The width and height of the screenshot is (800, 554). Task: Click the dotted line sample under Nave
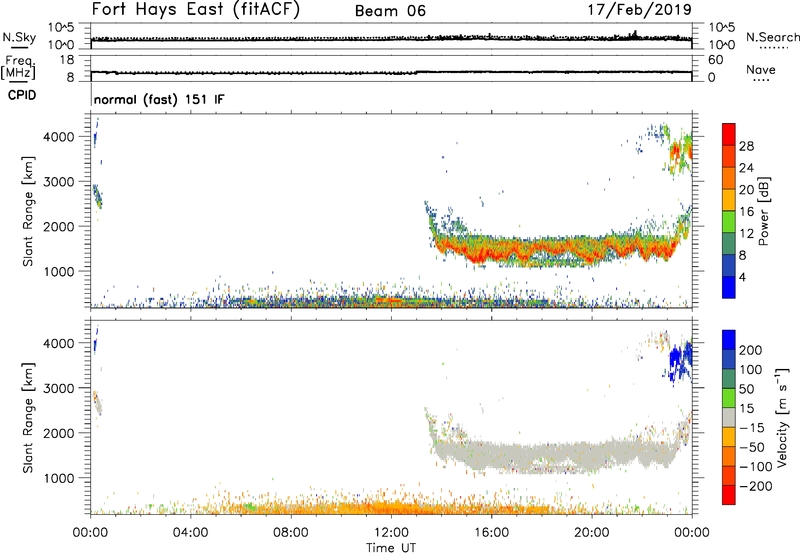(761, 80)
